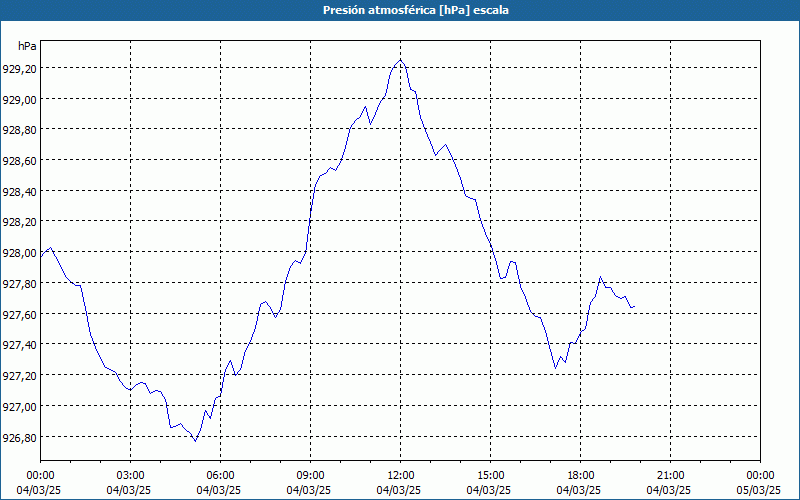Click the 05/03/25 date label

point(760,490)
